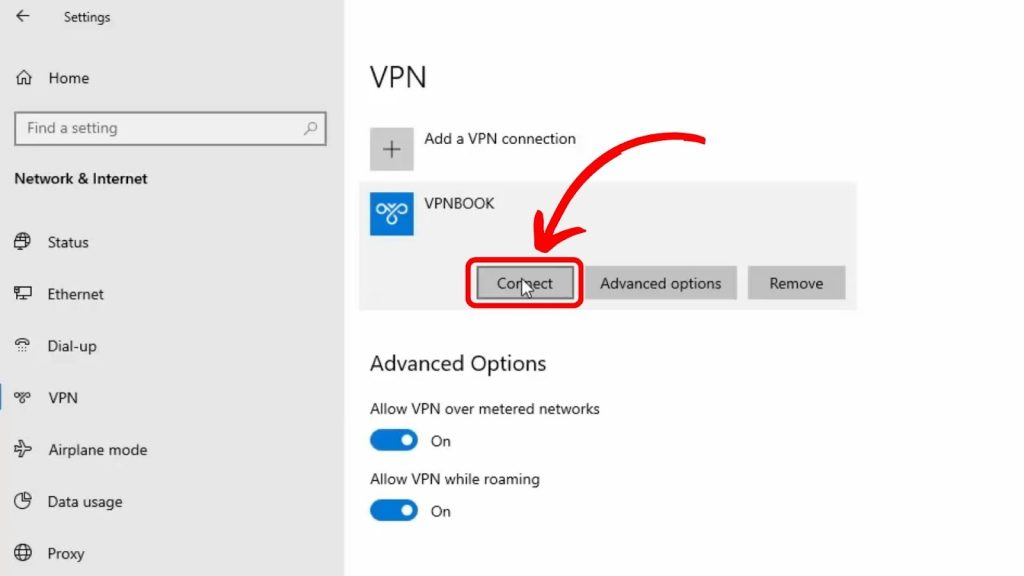The width and height of the screenshot is (1024, 576).
Task: Click the back arrow
Action: tap(22, 16)
